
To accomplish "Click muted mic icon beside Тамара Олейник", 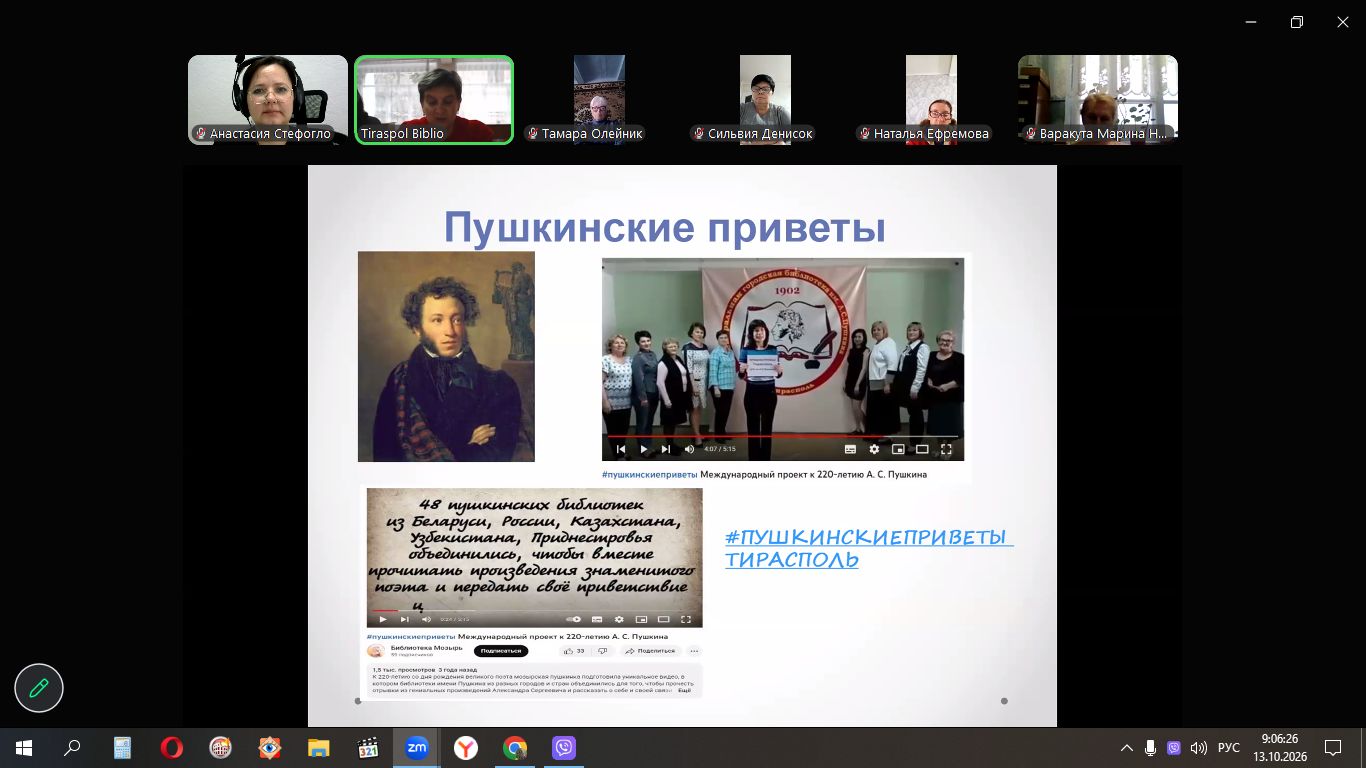I will [x=533, y=134].
